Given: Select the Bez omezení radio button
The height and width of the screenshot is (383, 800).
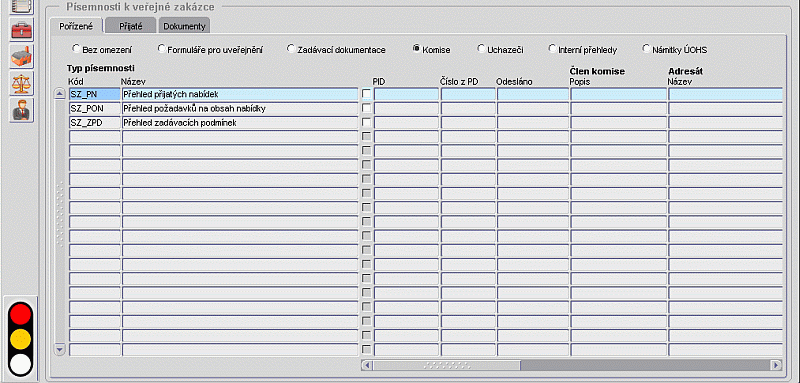Looking at the screenshot, I should (x=76, y=49).
